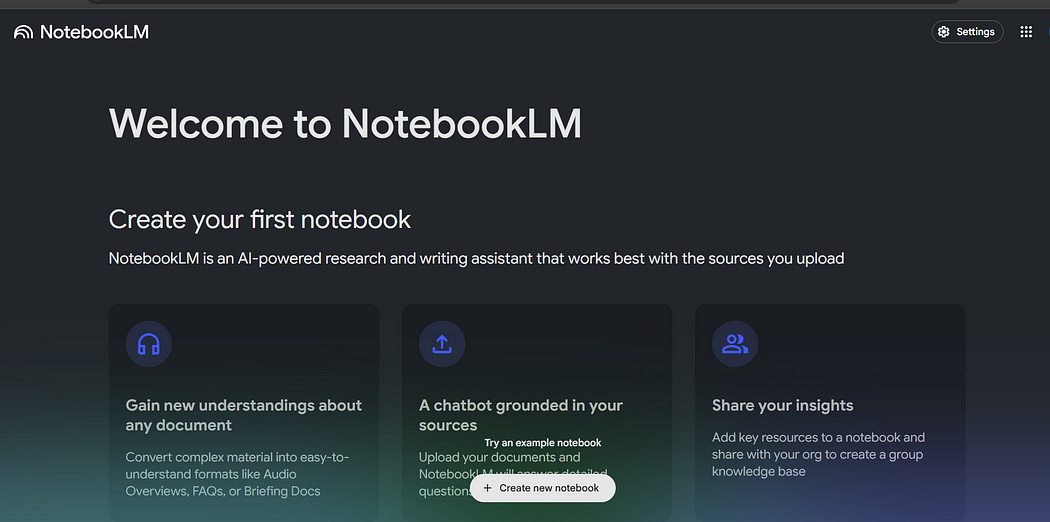Click the upload arrow icon on the middle card

[x=442, y=344]
